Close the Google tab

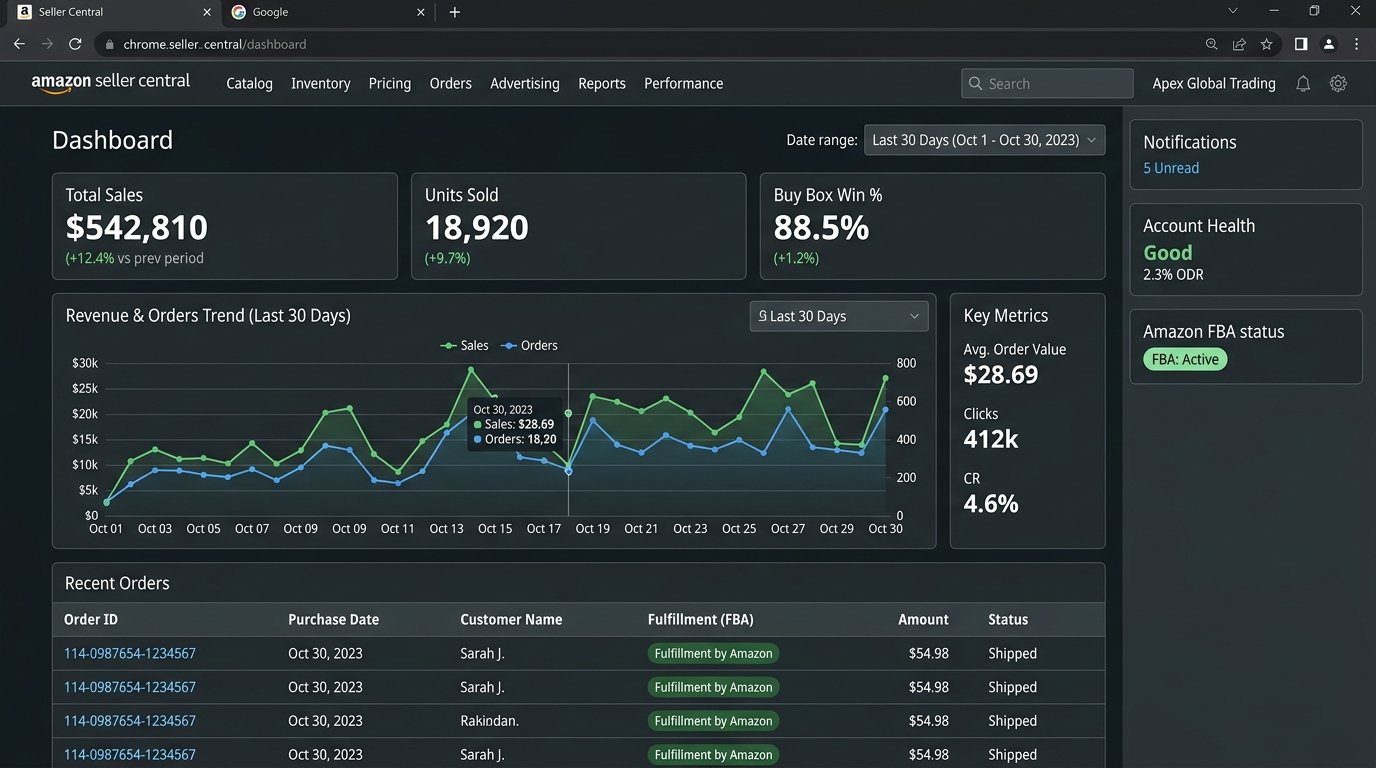pos(421,12)
